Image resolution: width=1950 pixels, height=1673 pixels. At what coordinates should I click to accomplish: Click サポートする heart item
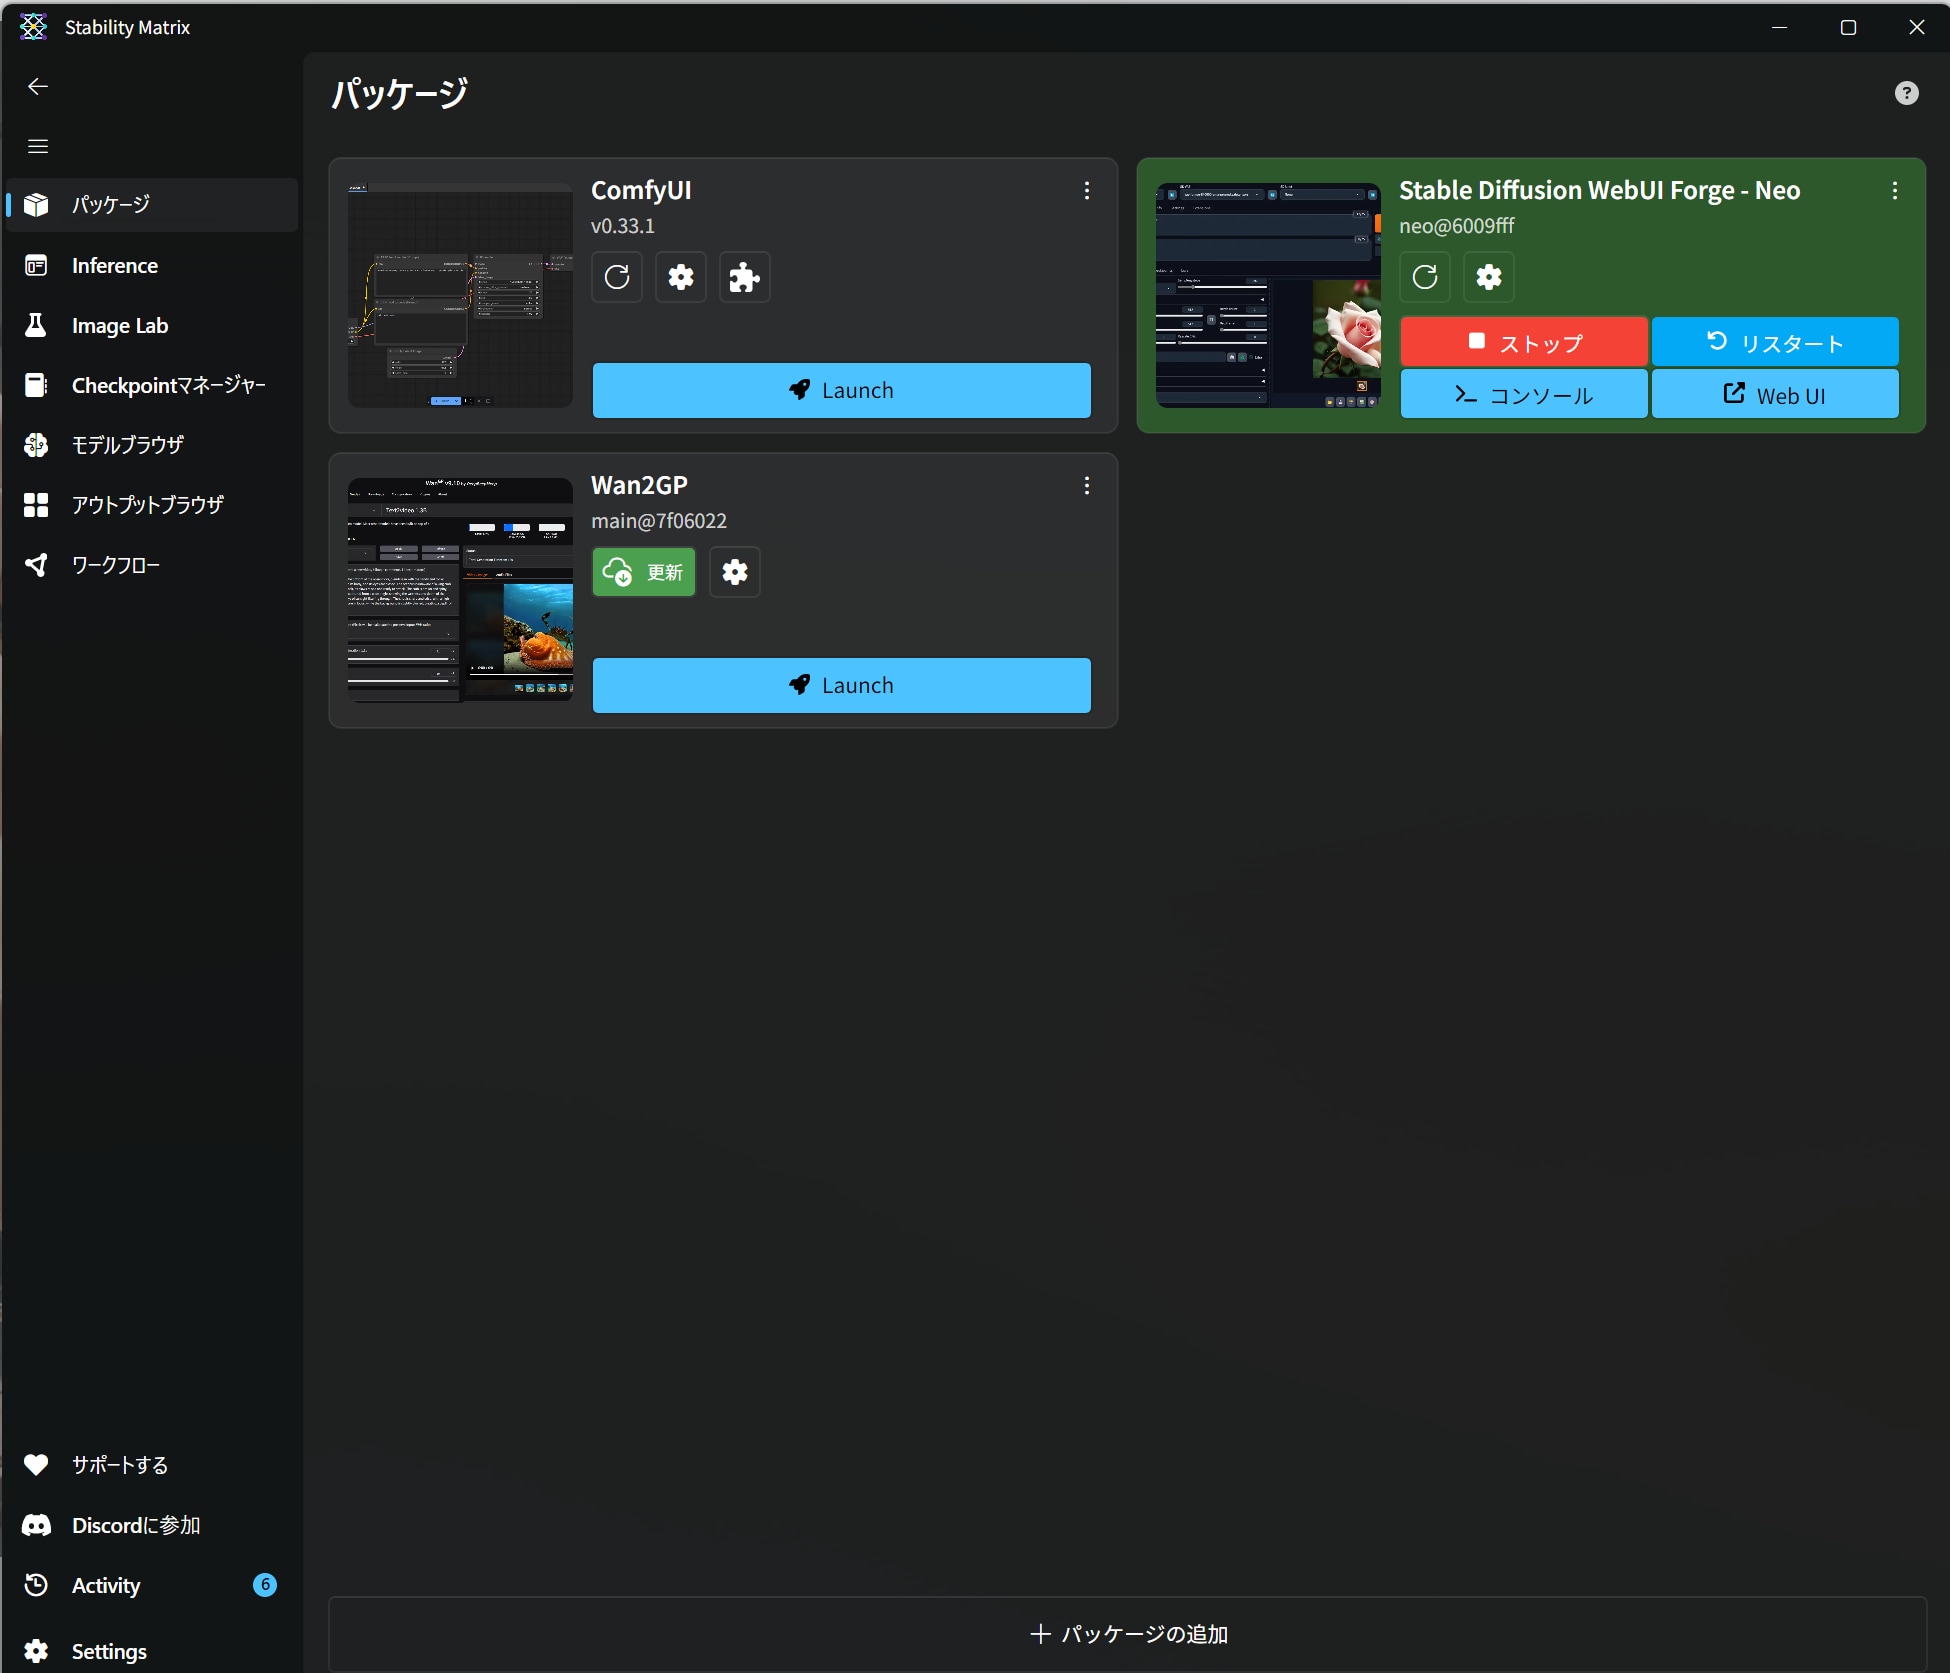click(x=152, y=1465)
